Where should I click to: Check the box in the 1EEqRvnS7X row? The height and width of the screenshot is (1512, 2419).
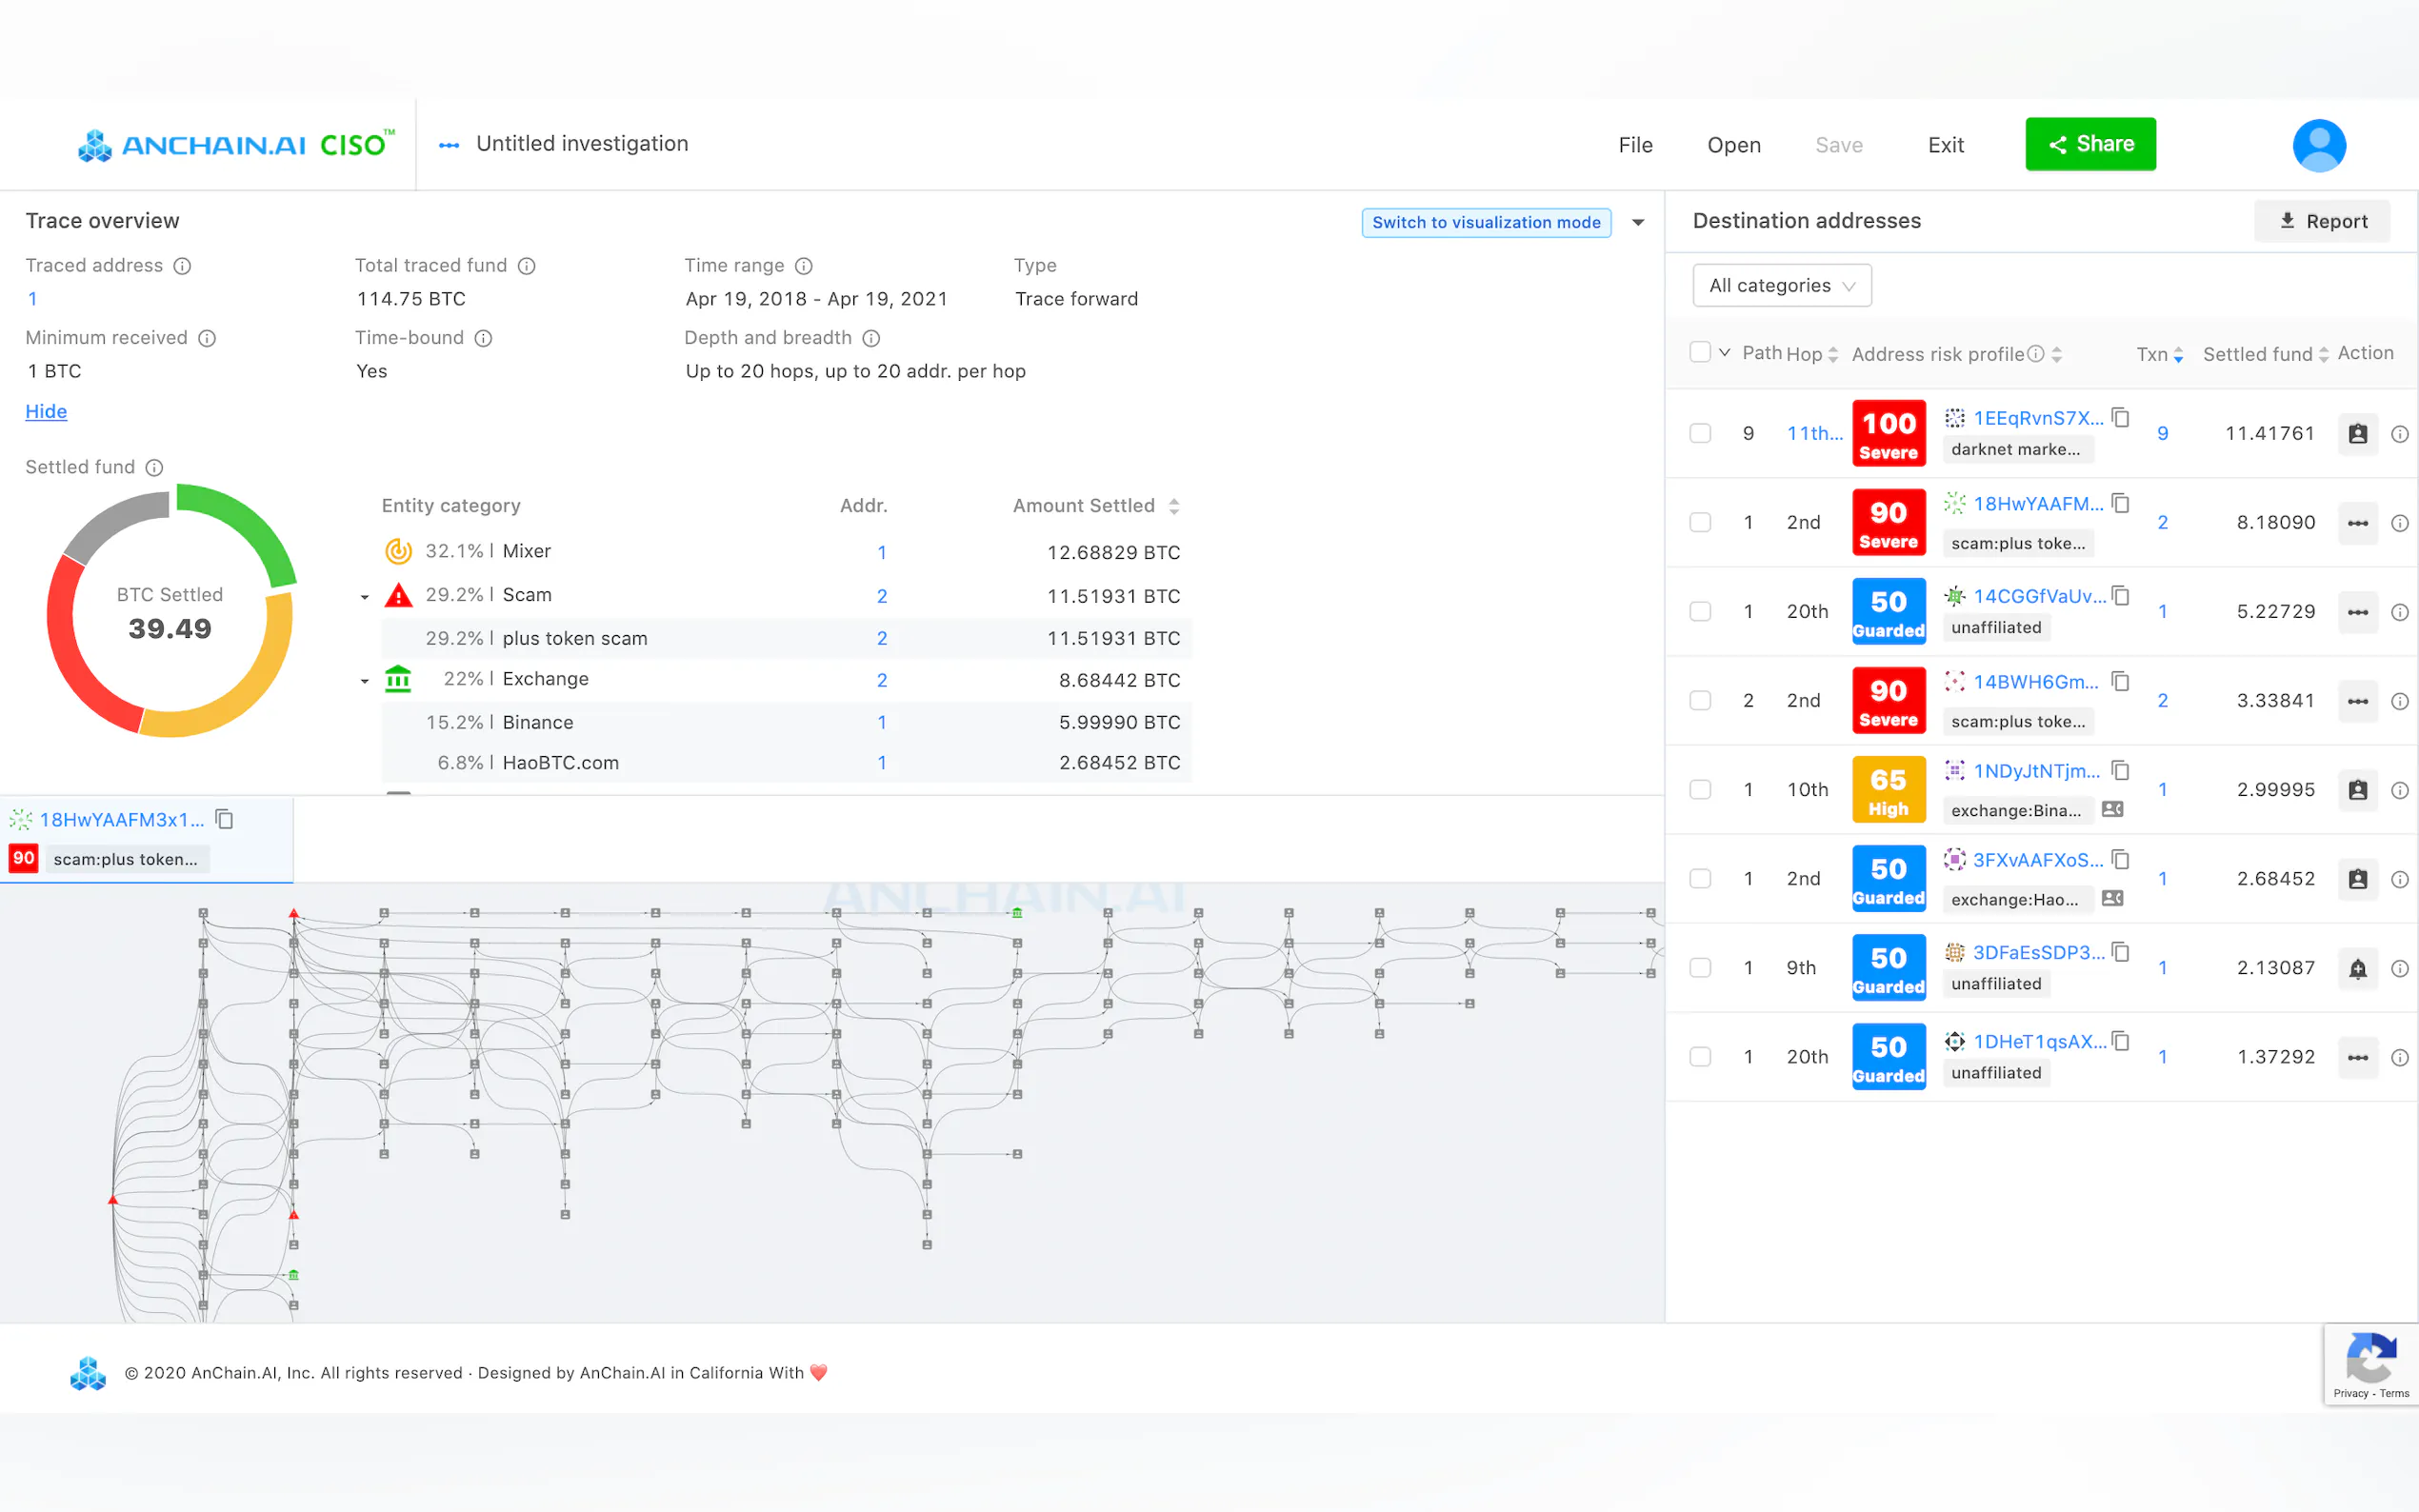point(1700,433)
